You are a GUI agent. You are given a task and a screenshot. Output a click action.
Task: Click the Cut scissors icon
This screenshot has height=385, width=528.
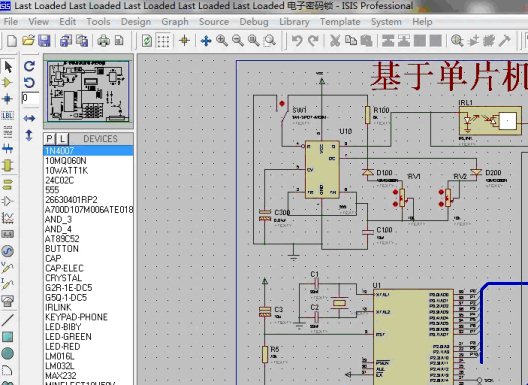click(335, 41)
